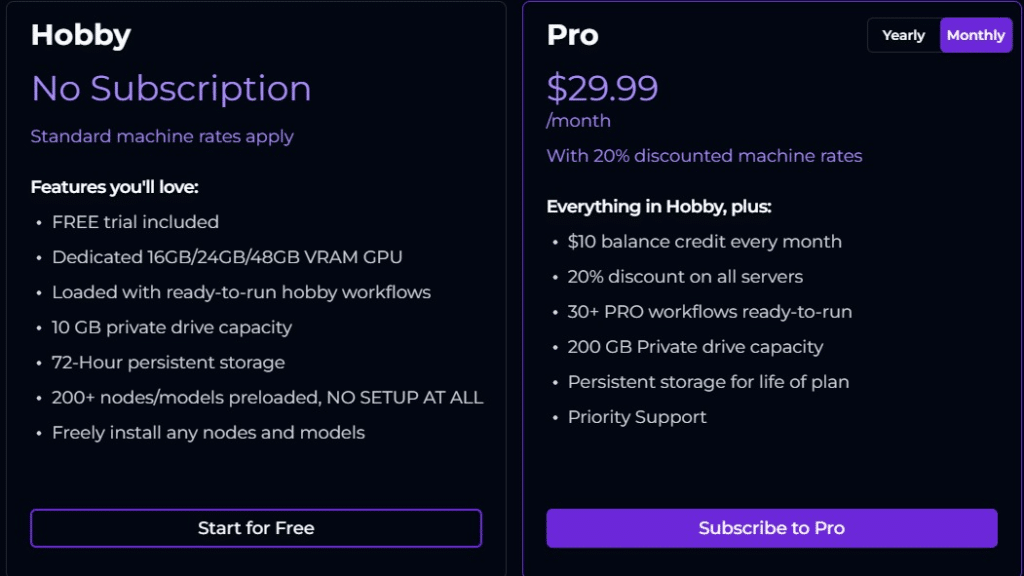Viewport: 1024px width, 576px height.
Task: Switch billing to Yearly
Action: tap(904, 35)
